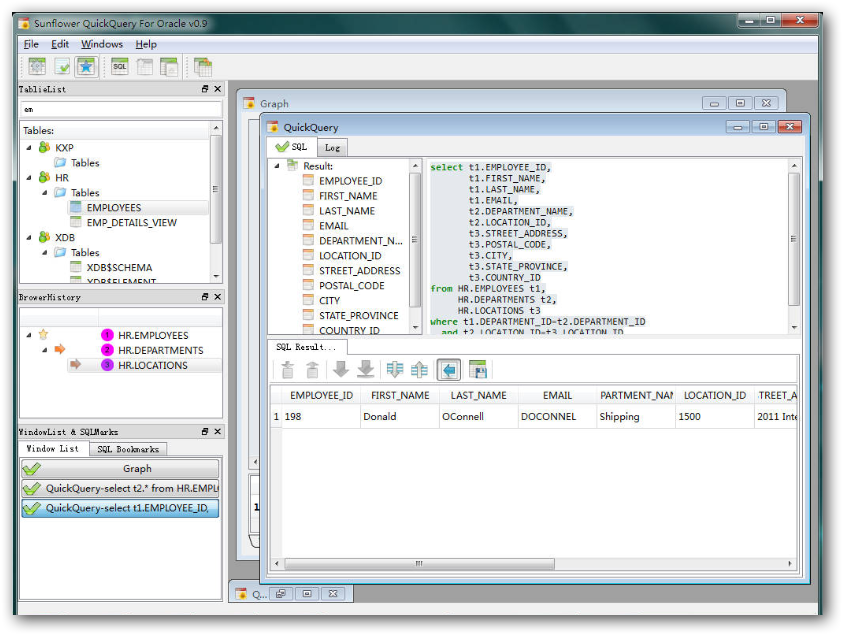
Task: Click the LAST_NAME column header
Action: click(x=478, y=395)
